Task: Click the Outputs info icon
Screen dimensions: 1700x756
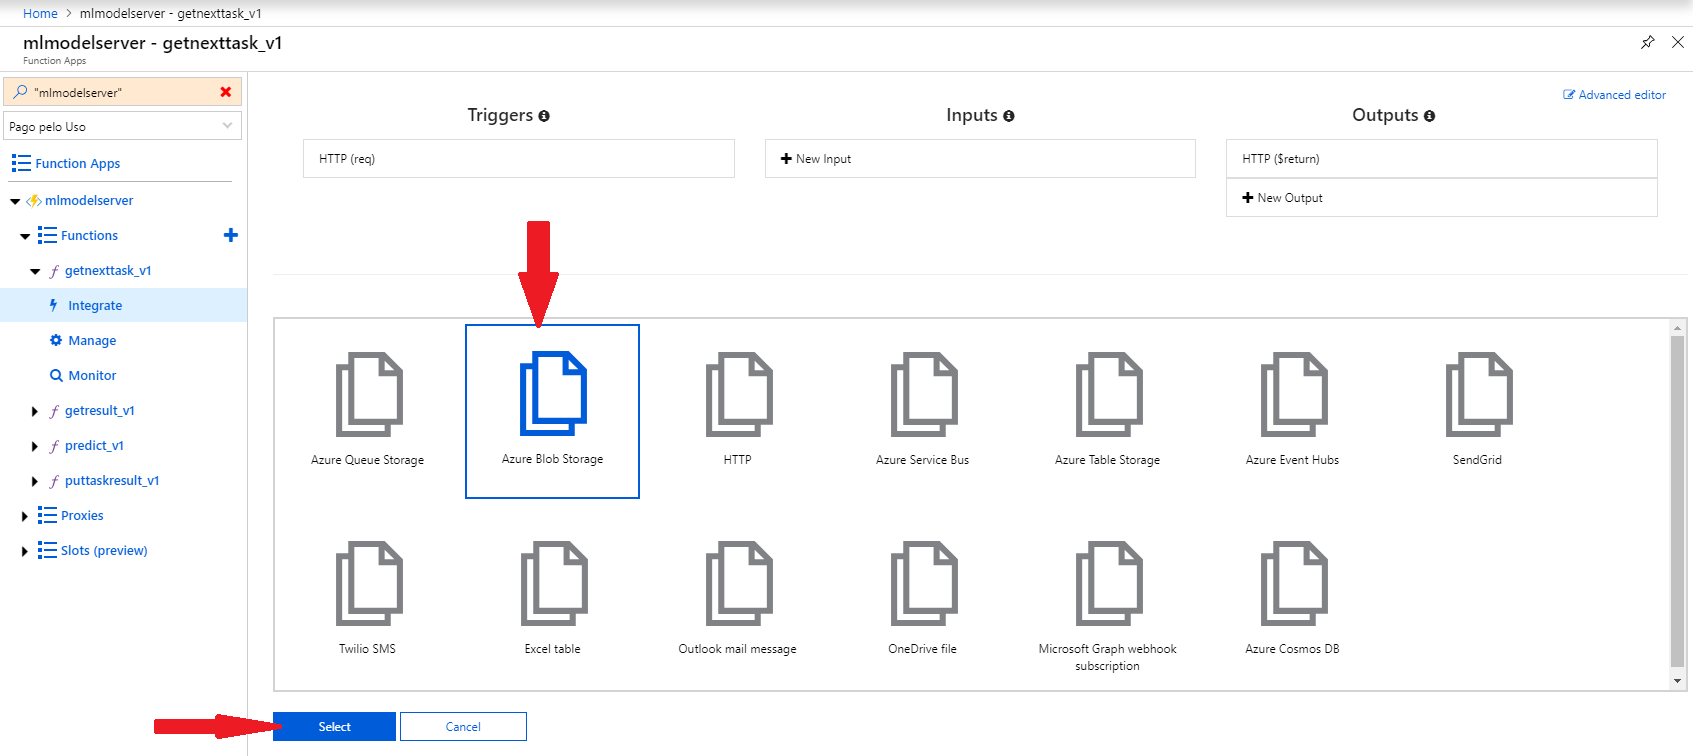Action: point(1430,116)
